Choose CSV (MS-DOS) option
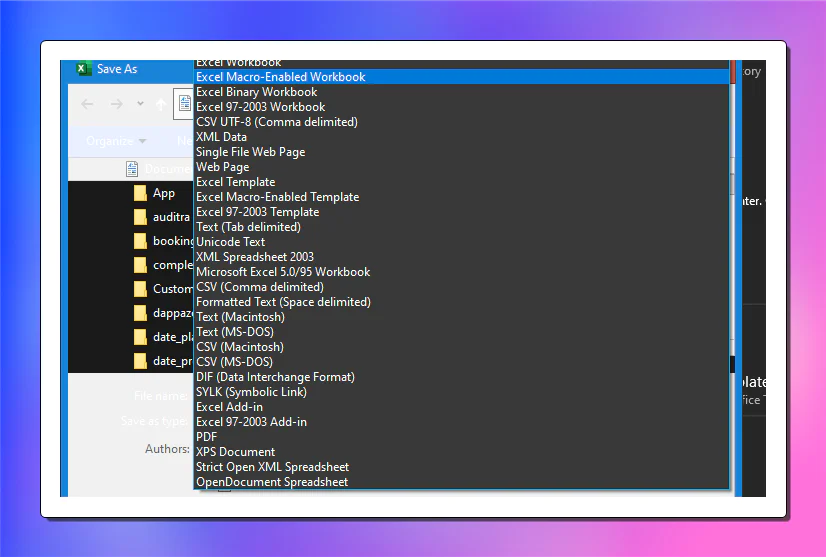This screenshot has height=557, width=826. tap(461, 362)
